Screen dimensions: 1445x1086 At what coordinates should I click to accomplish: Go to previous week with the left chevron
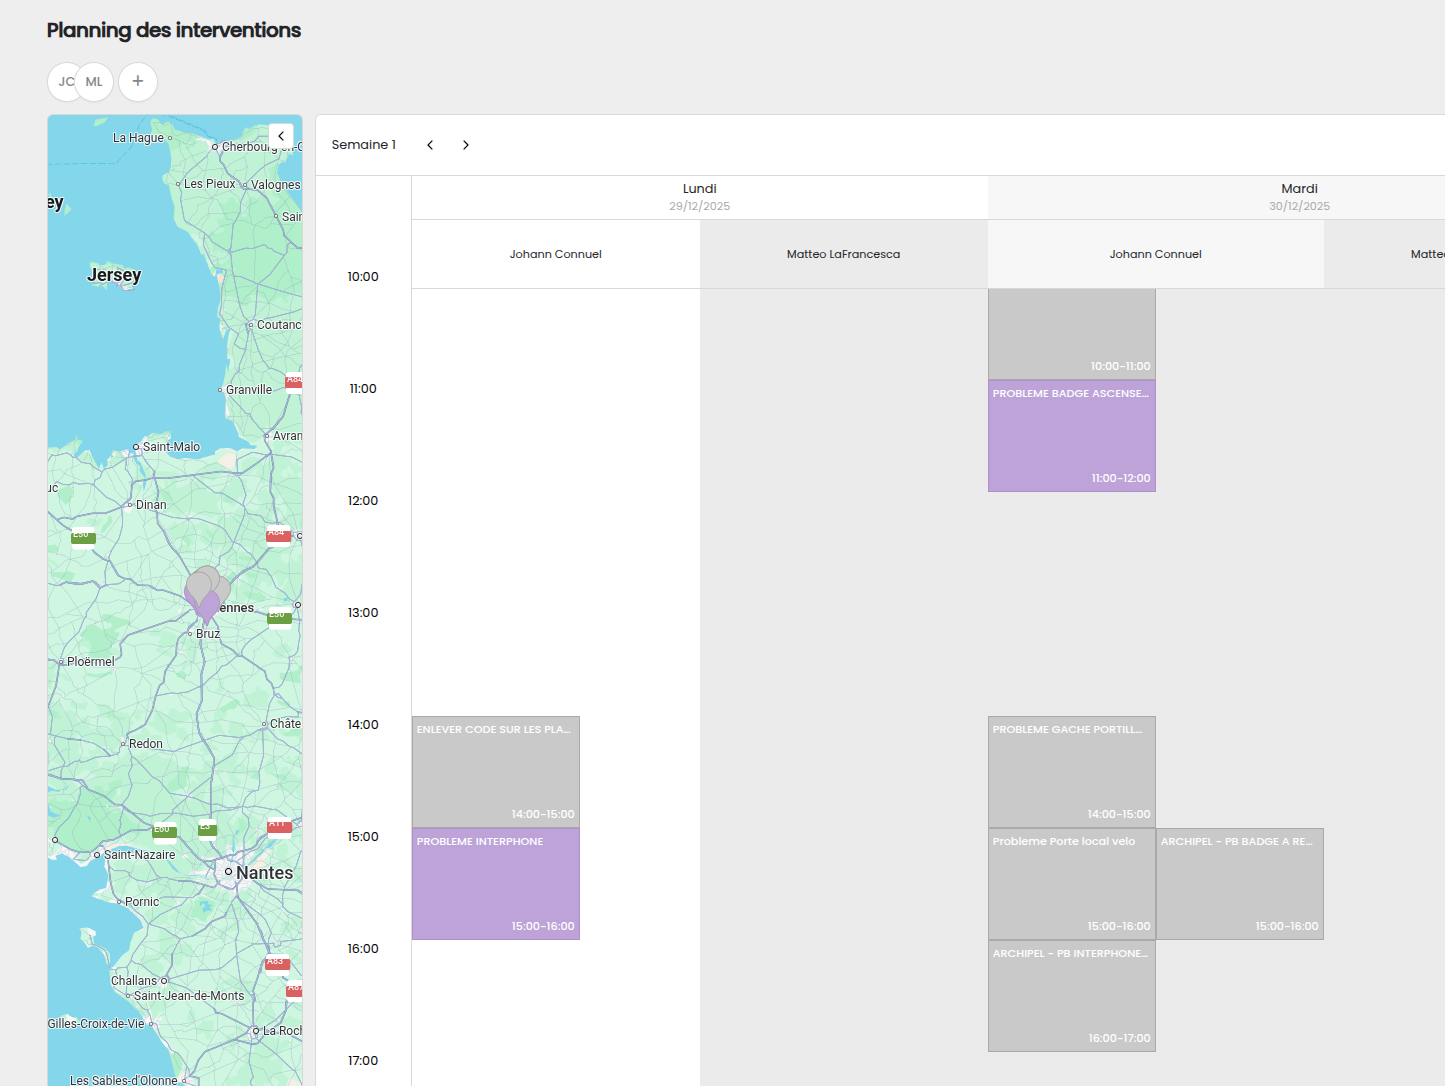point(430,145)
